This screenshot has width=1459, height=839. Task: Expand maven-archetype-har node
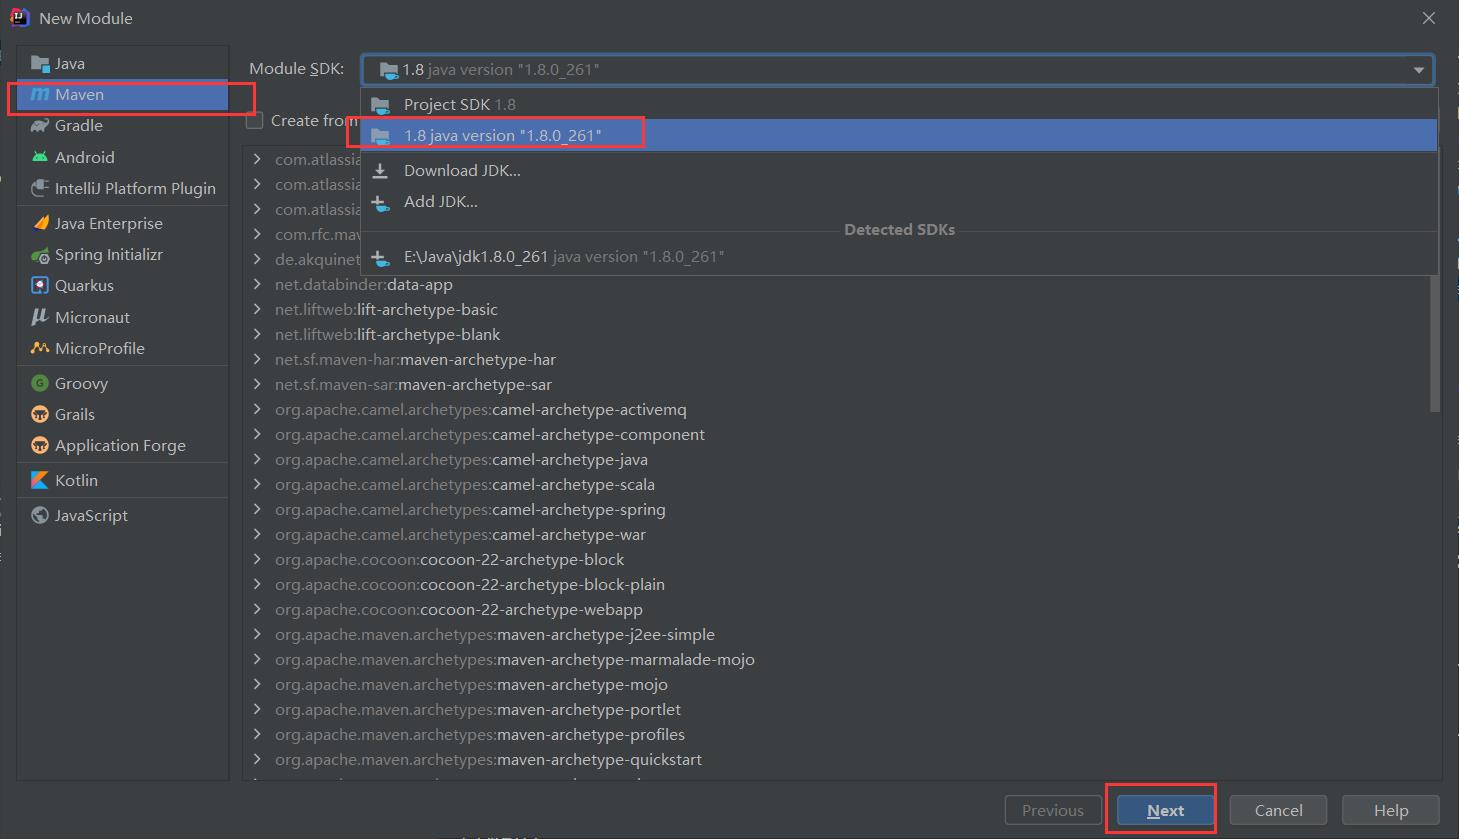coord(258,359)
